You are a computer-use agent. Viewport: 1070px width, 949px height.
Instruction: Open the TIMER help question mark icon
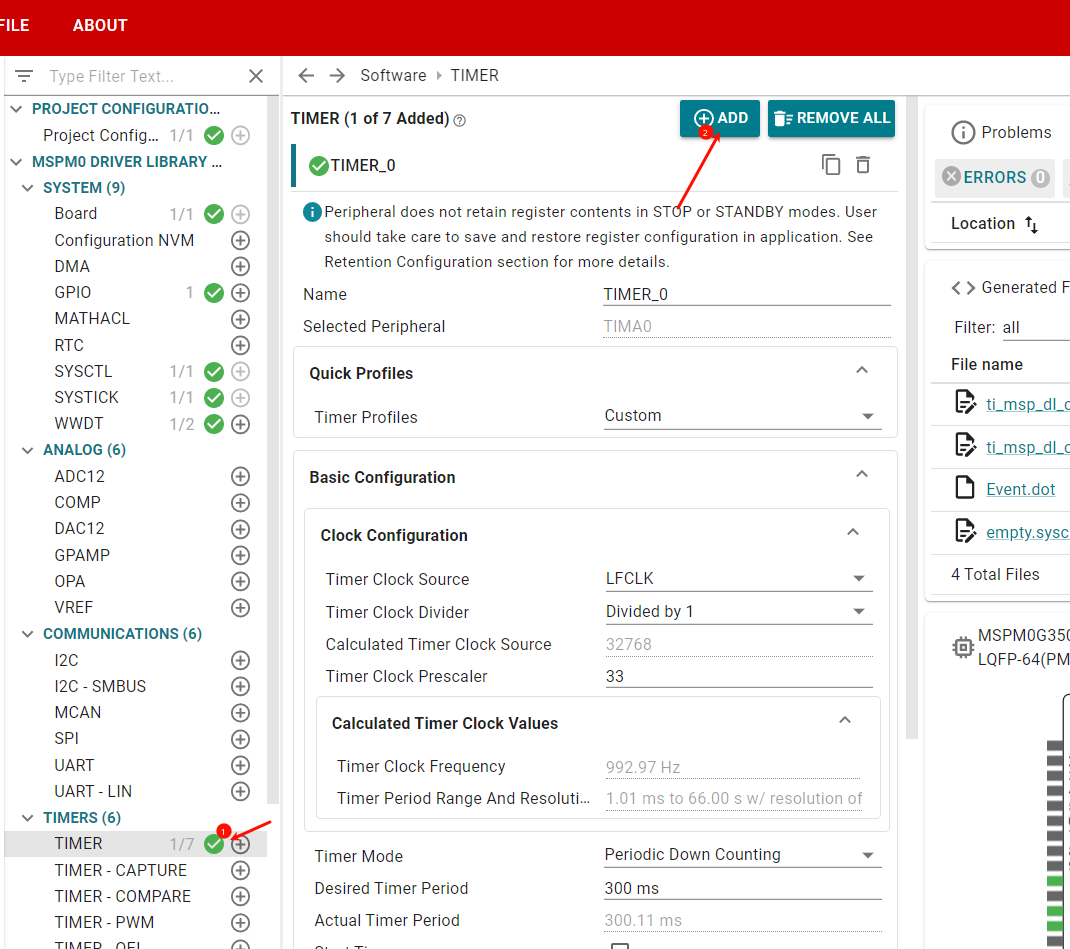coord(460,121)
